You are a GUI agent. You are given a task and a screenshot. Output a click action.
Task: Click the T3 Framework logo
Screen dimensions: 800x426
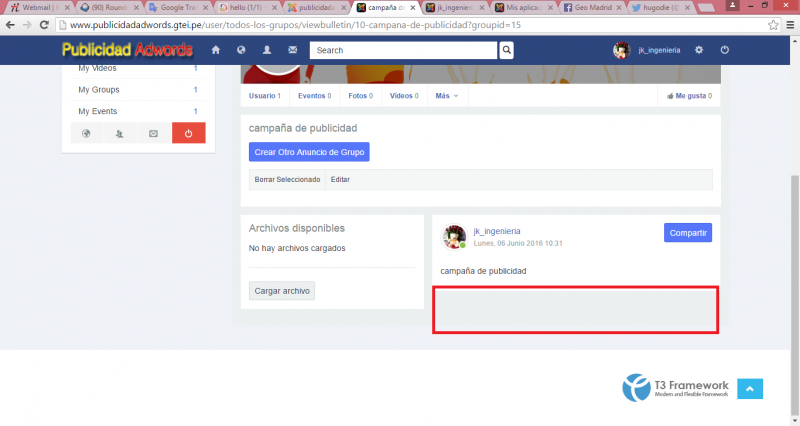675,388
